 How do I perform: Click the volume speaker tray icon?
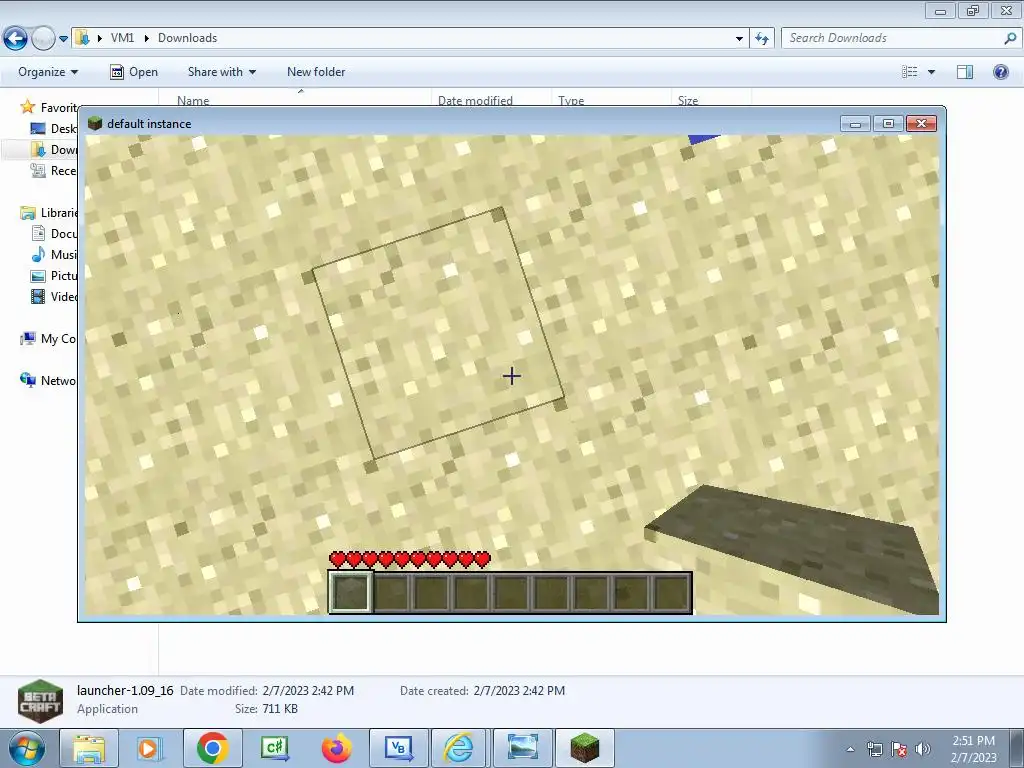pyautogui.click(x=923, y=749)
